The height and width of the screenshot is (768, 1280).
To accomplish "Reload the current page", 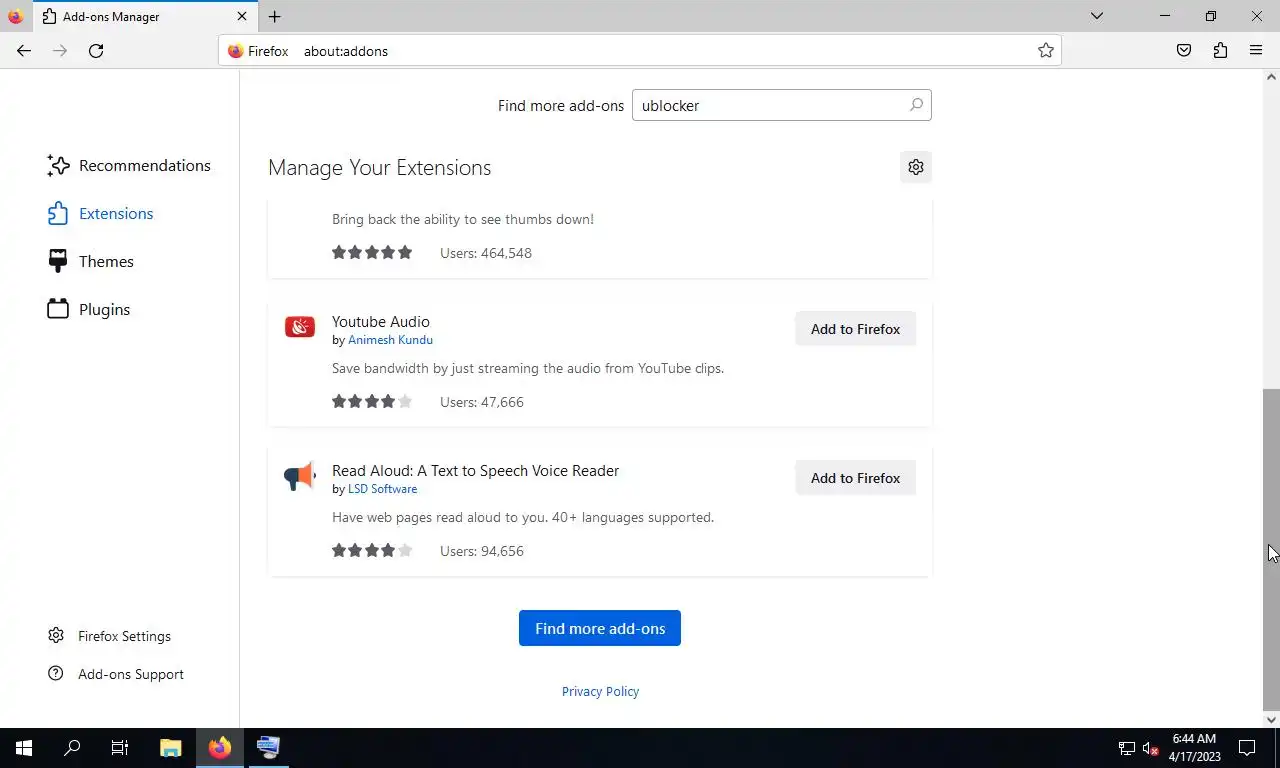I will click(96, 51).
